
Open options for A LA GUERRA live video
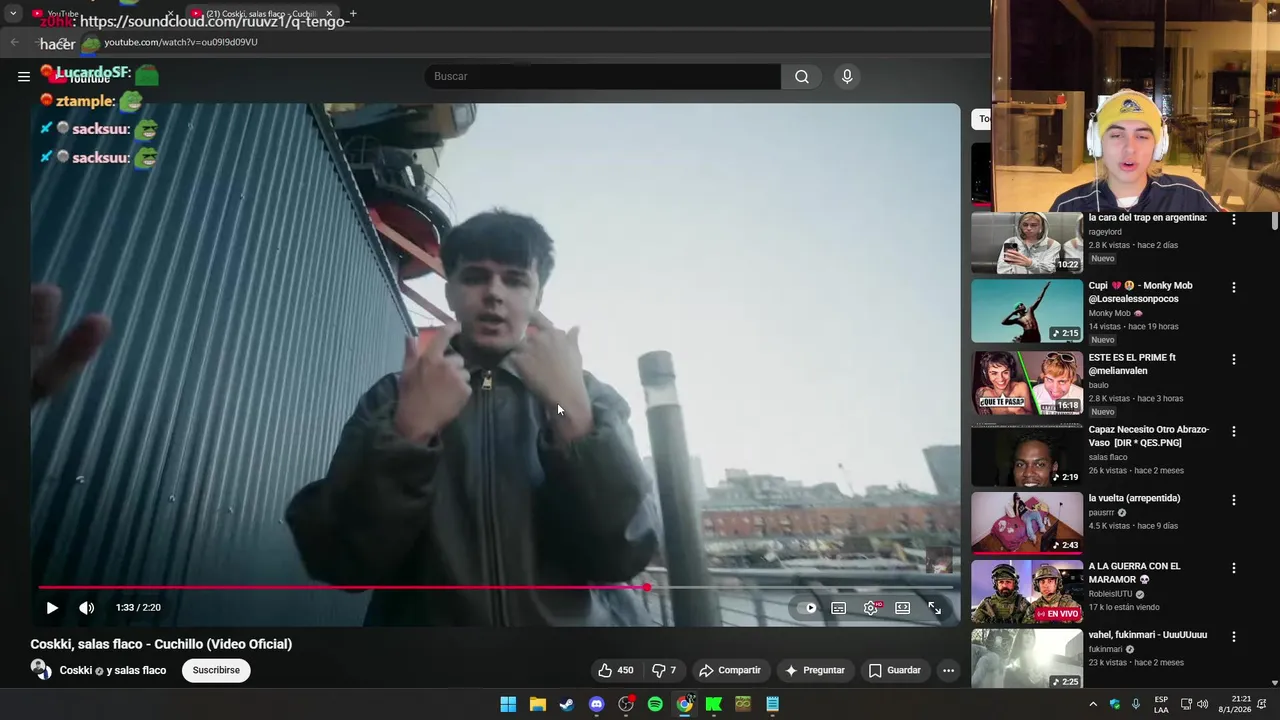1233,567
